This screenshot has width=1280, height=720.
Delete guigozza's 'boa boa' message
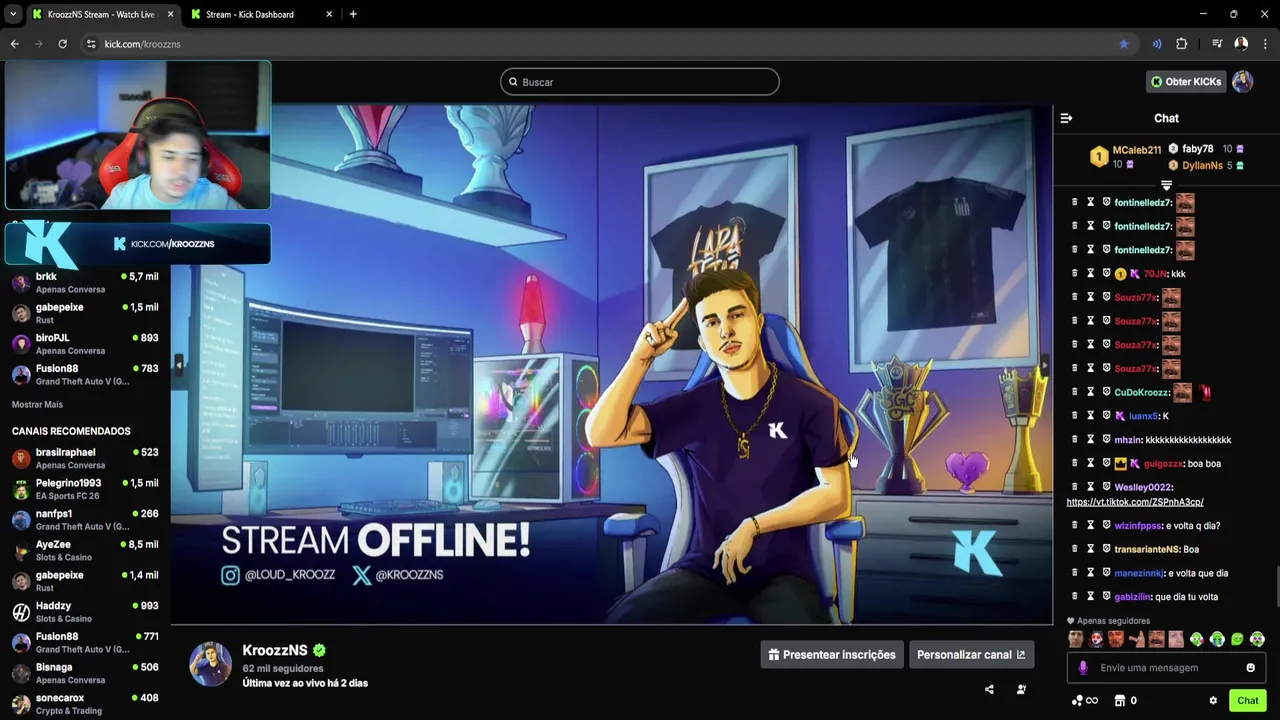tap(1075, 463)
